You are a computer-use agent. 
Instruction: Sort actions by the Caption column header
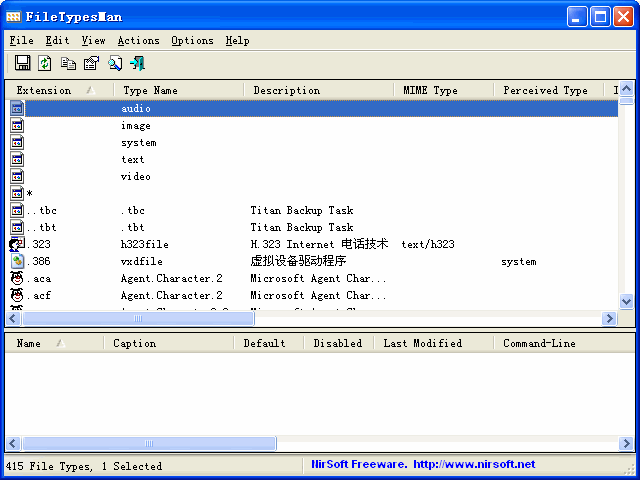(x=168, y=343)
